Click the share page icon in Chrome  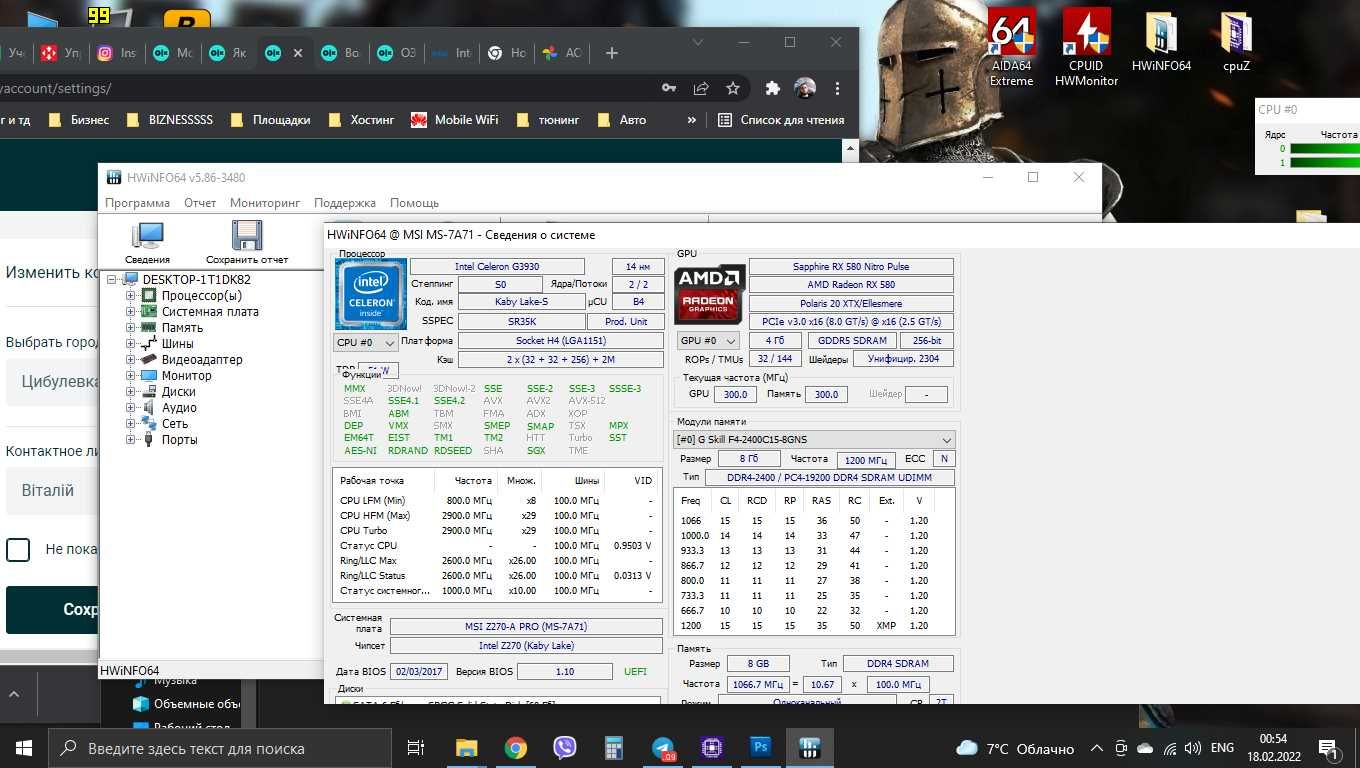(702, 88)
